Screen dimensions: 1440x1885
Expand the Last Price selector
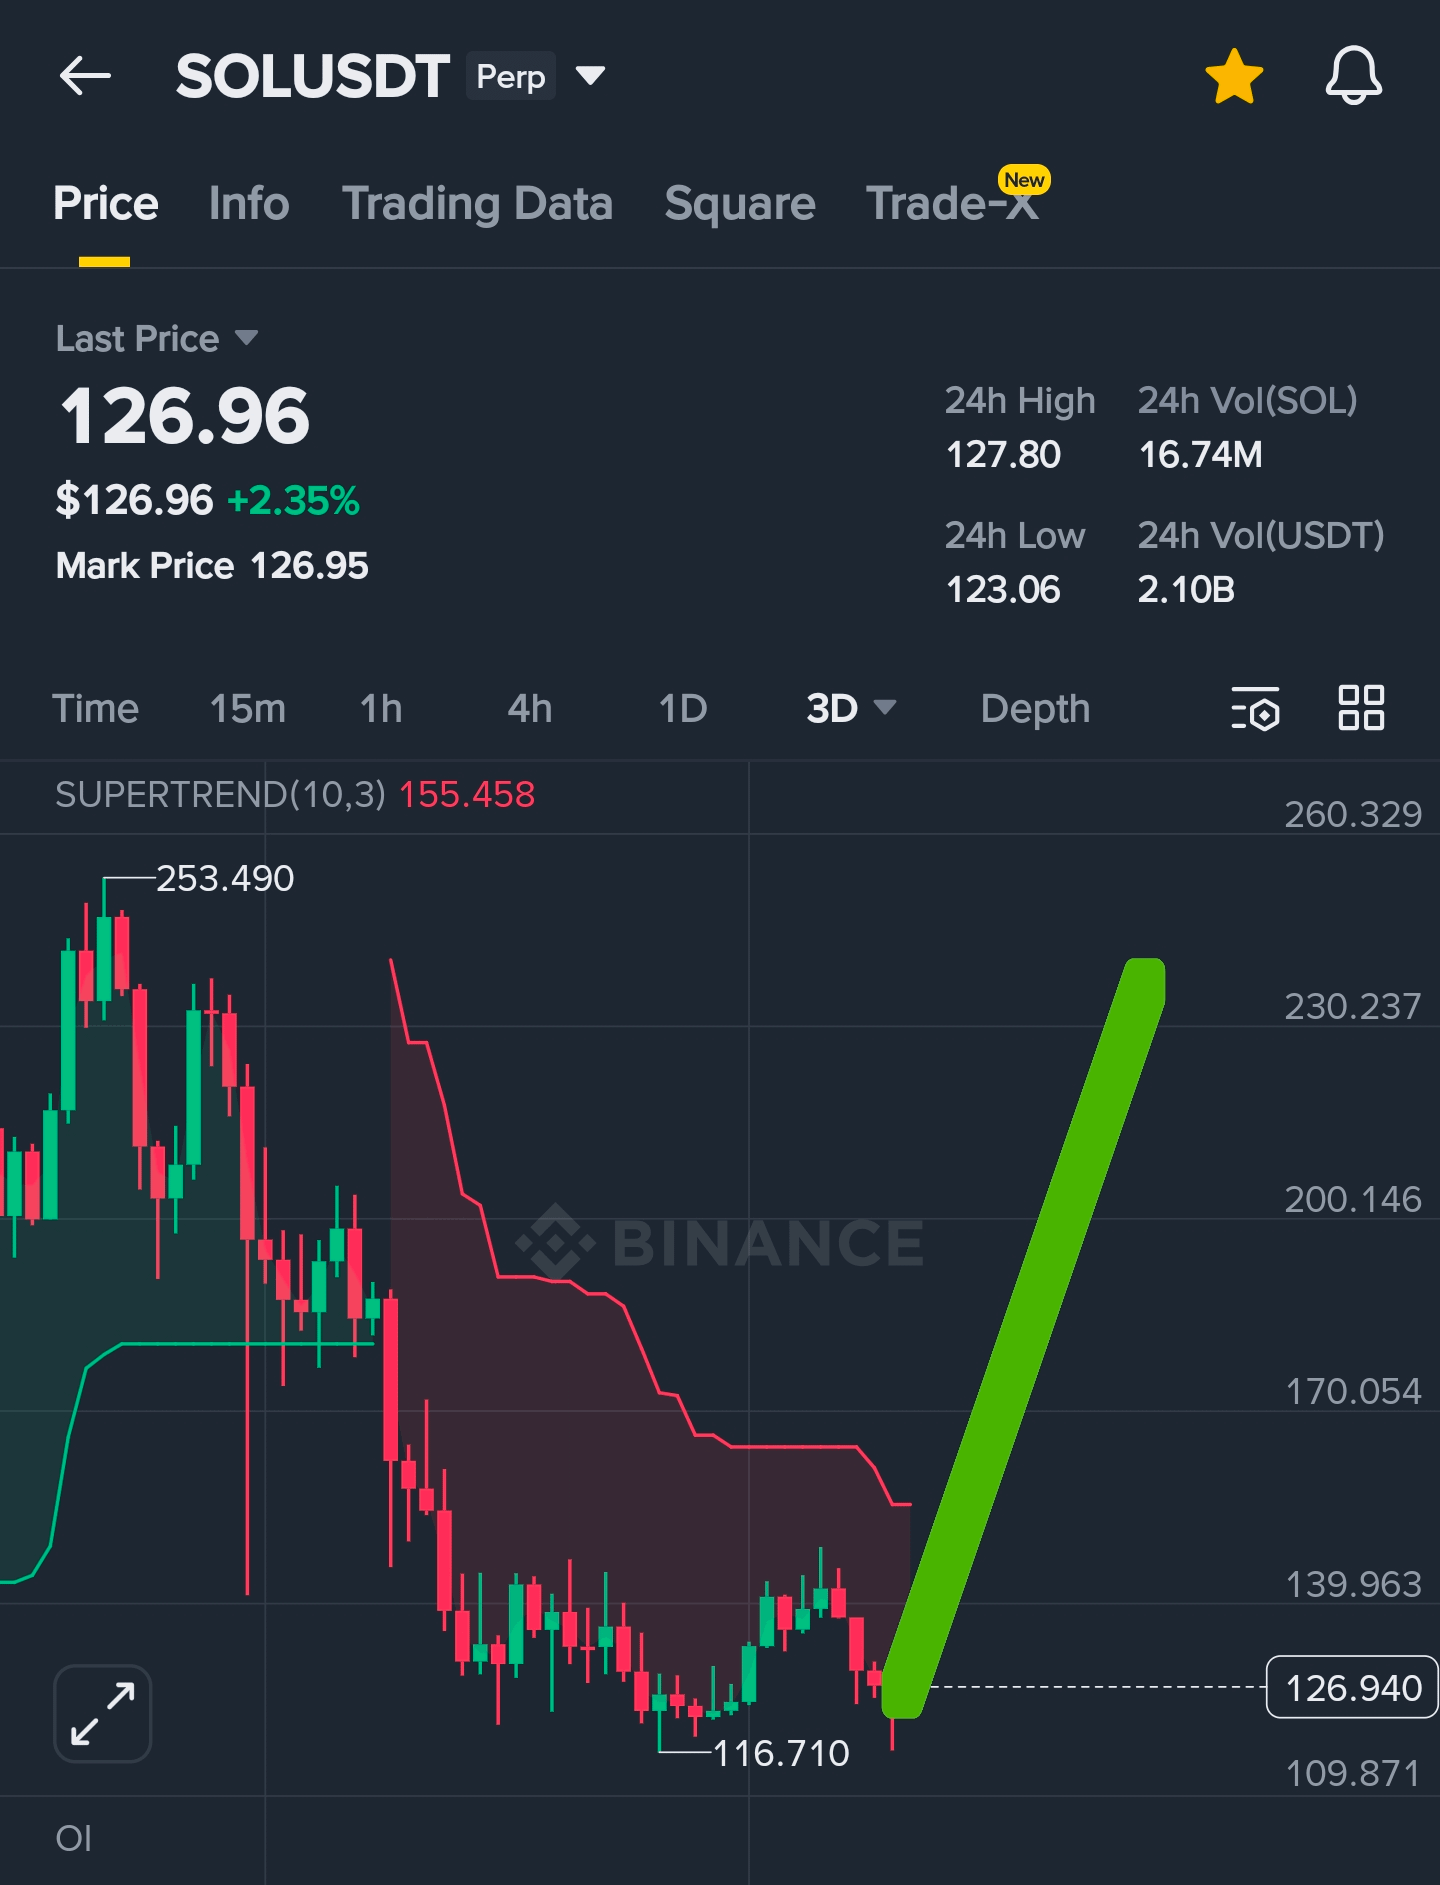[157, 339]
